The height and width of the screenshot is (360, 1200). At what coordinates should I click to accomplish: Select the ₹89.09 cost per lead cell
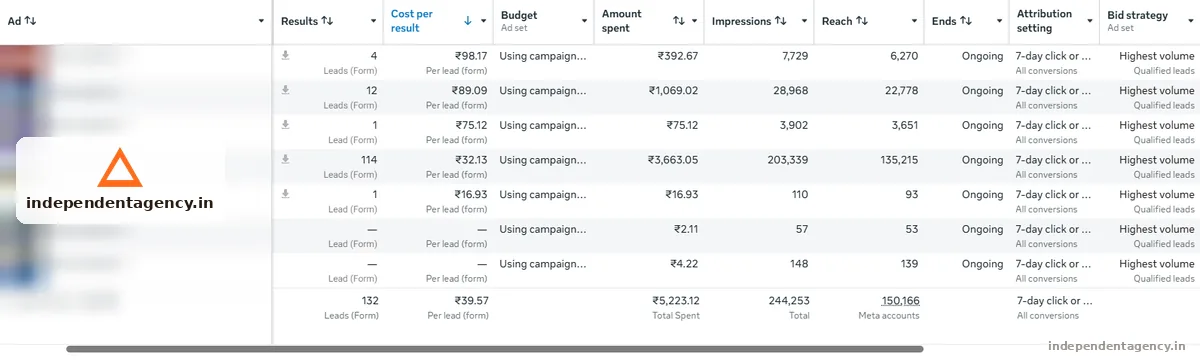click(469, 91)
